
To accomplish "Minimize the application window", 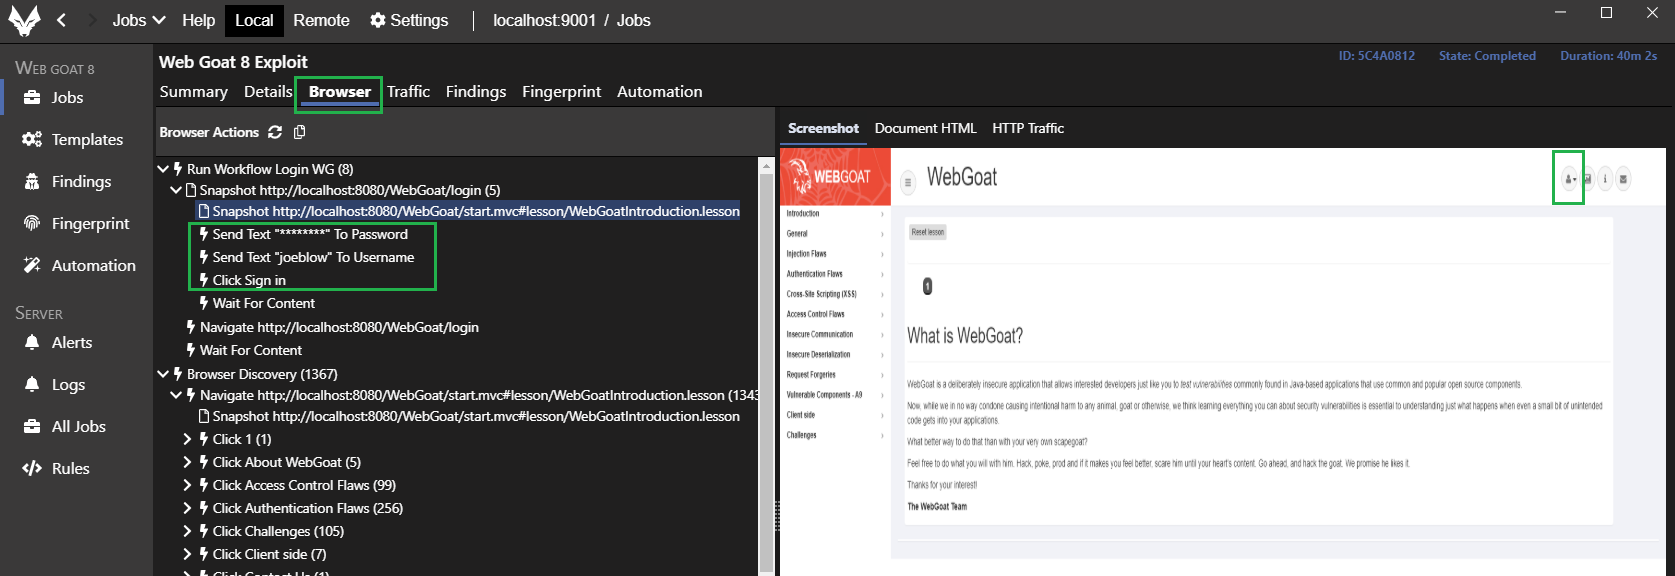I will point(1561,13).
